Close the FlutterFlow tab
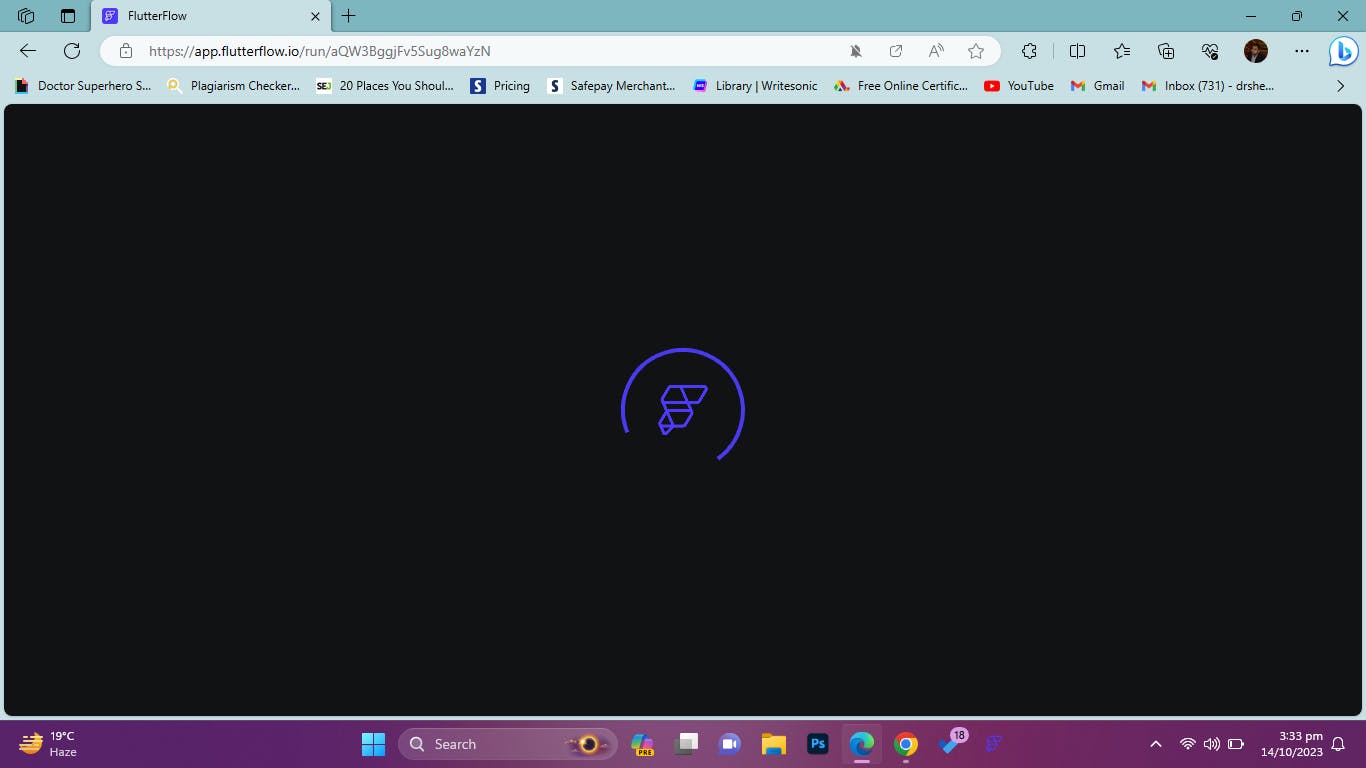The image size is (1366, 768). point(316,16)
